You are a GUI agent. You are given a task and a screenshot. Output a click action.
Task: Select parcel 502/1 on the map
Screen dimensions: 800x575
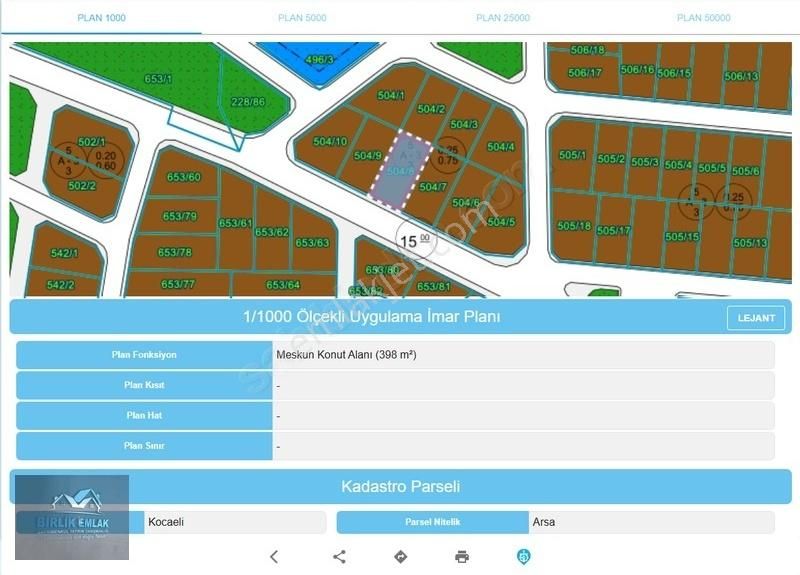pos(92,142)
